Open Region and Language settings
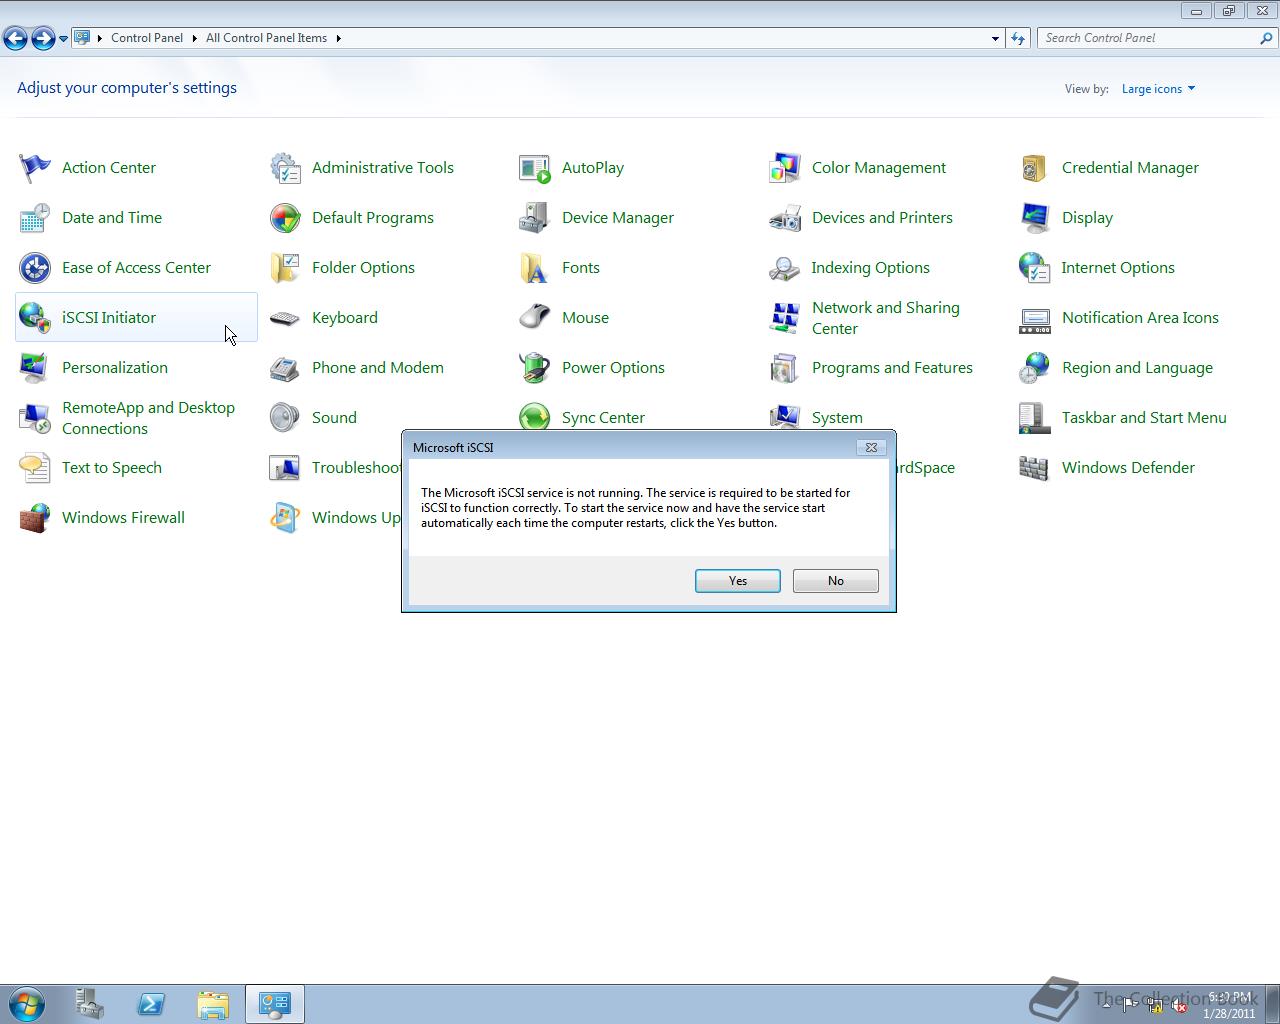The height and width of the screenshot is (1024, 1280). tap(1137, 367)
